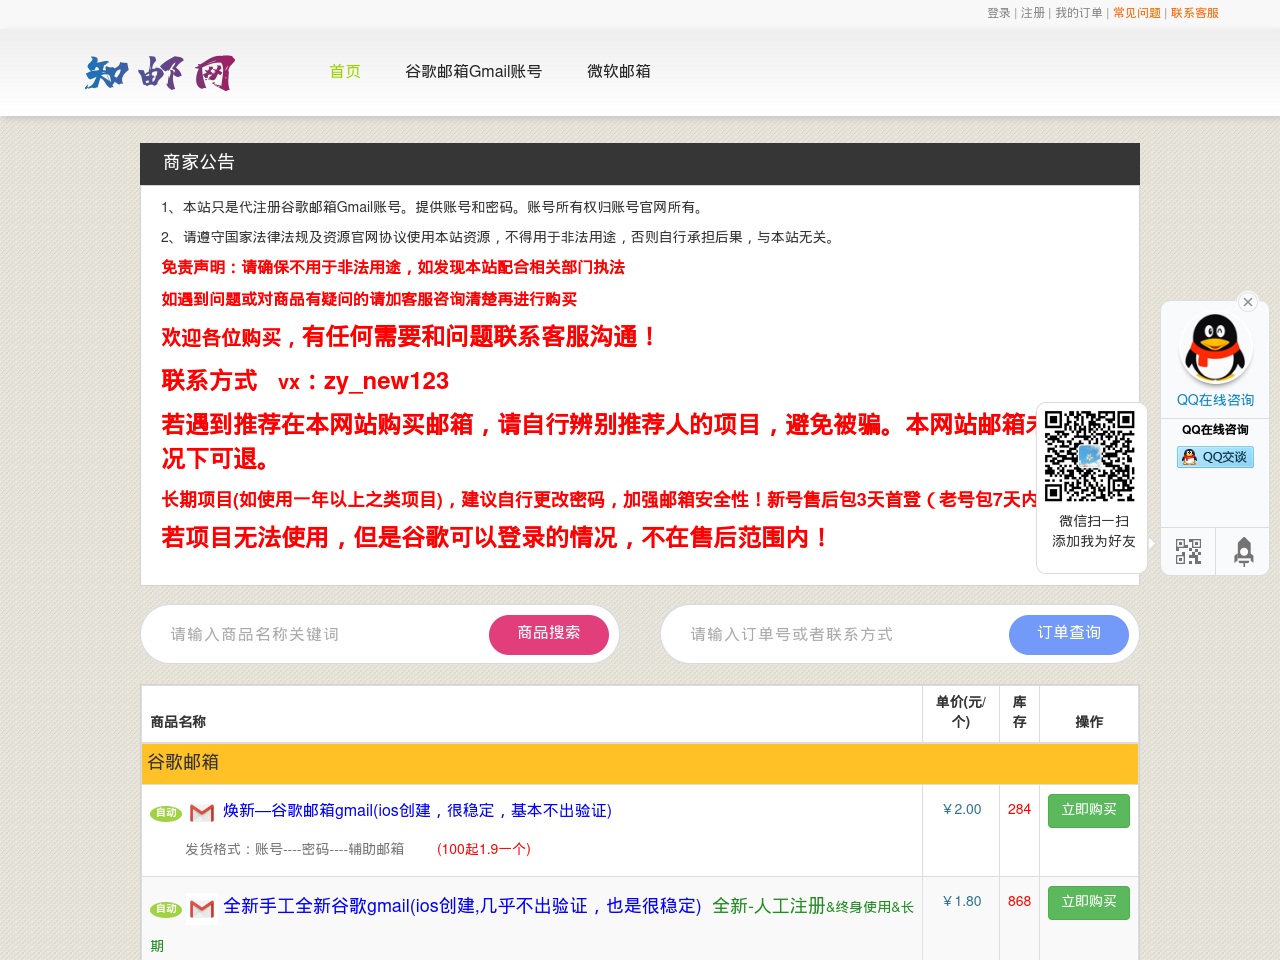Click Gmail icon beside 全新手工 product
The width and height of the screenshot is (1280, 960).
pyautogui.click(x=202, y=909)
